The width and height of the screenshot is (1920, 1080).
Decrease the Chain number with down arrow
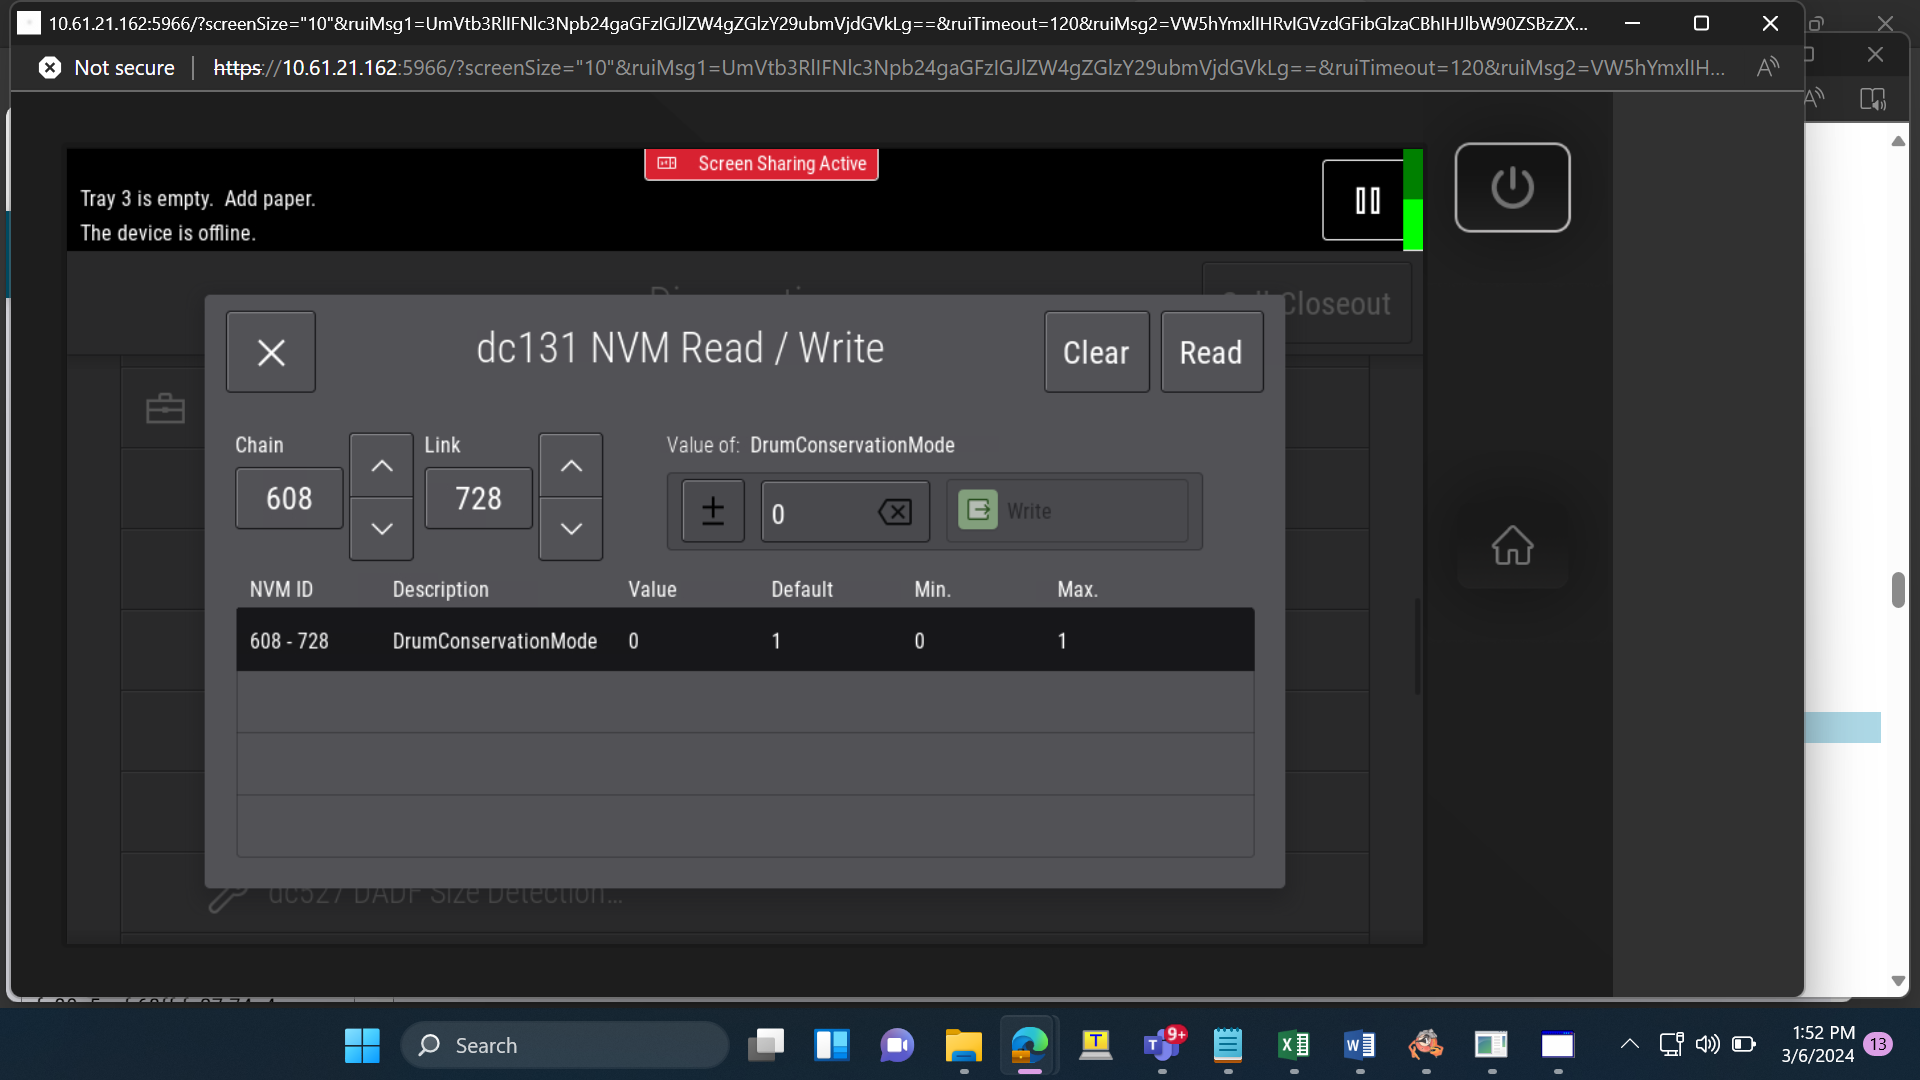coord(381,528)
